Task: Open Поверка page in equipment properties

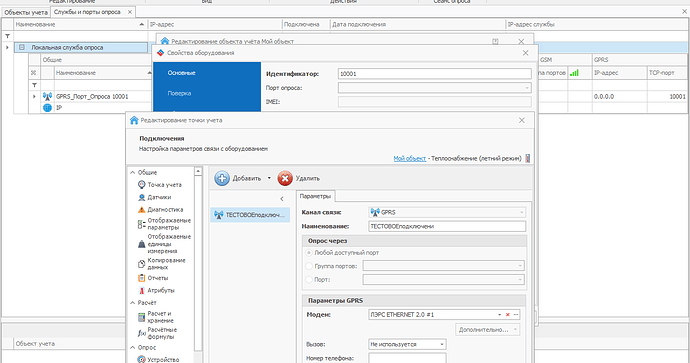Action: [x=180, y=93]
